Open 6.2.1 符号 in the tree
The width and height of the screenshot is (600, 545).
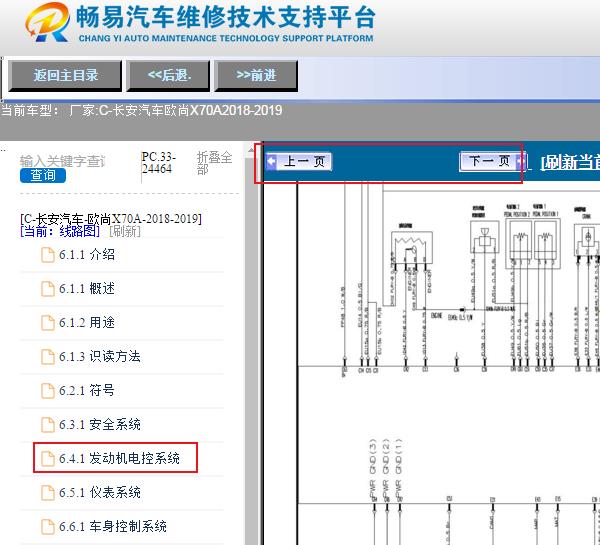(x=87, y=390)
